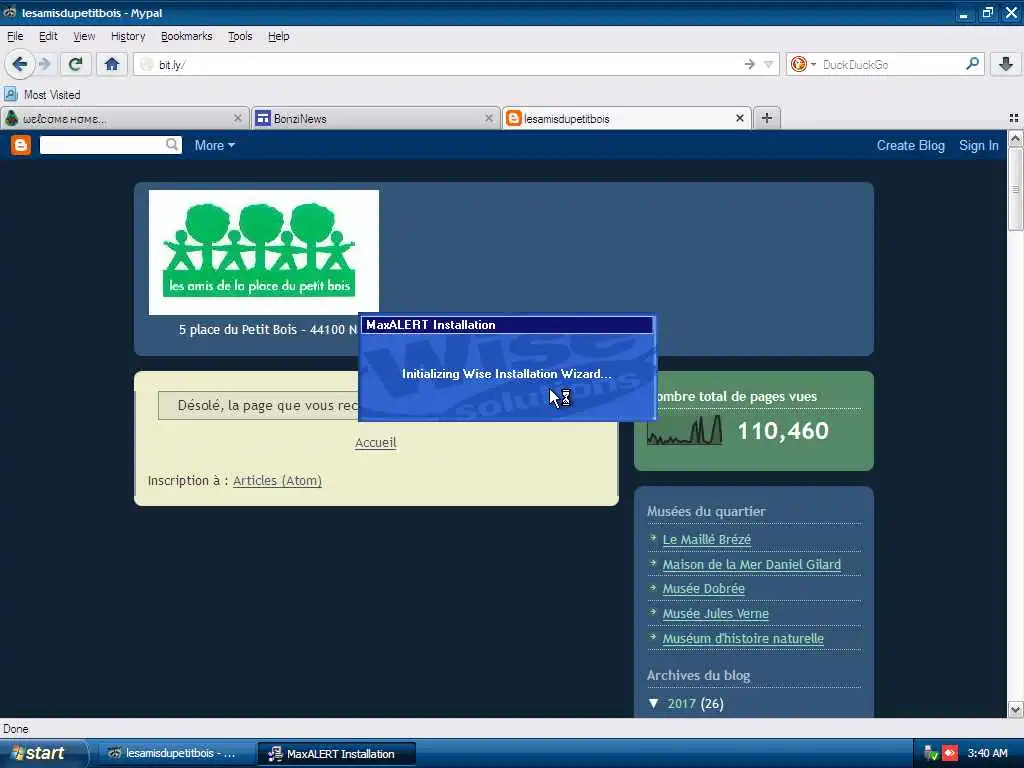The height and width of the screenshot is (768, 1024).
Task: Open the Le Maillé Brézé link
Action: [x=707, y=539]
